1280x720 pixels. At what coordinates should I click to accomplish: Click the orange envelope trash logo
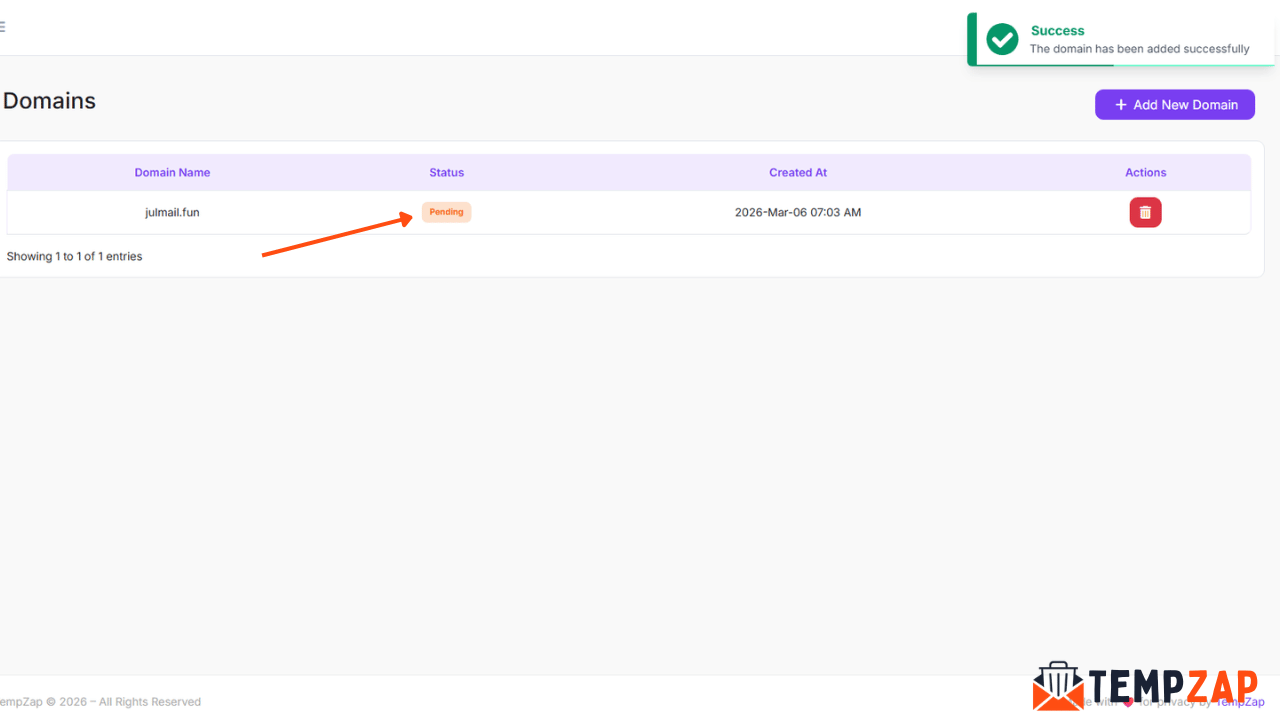1058,686
